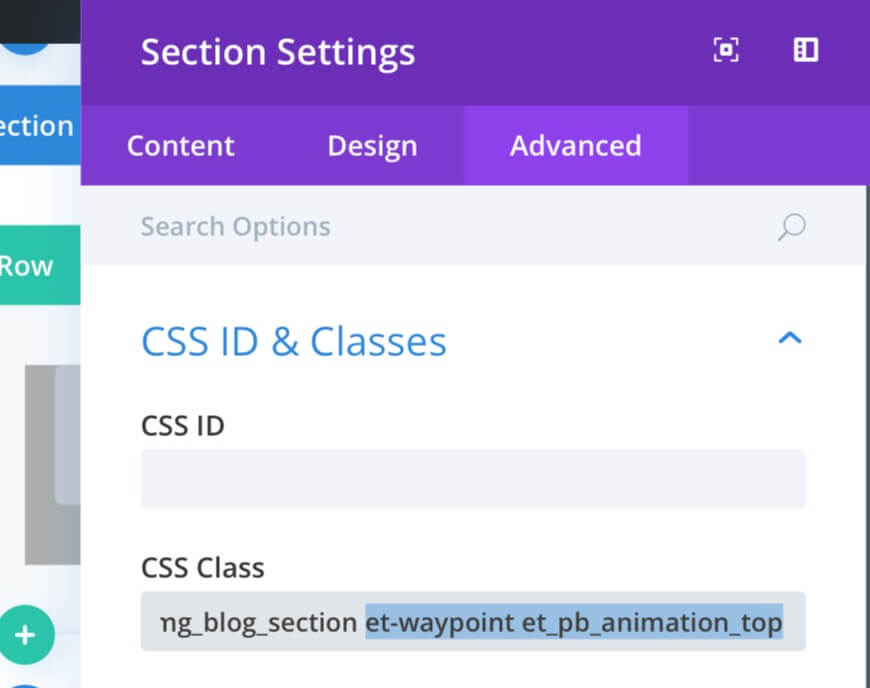Click the CSS ID & Classes heading
Image resolution: width=870 pixels, height=688 pixels.
[294, 341]
